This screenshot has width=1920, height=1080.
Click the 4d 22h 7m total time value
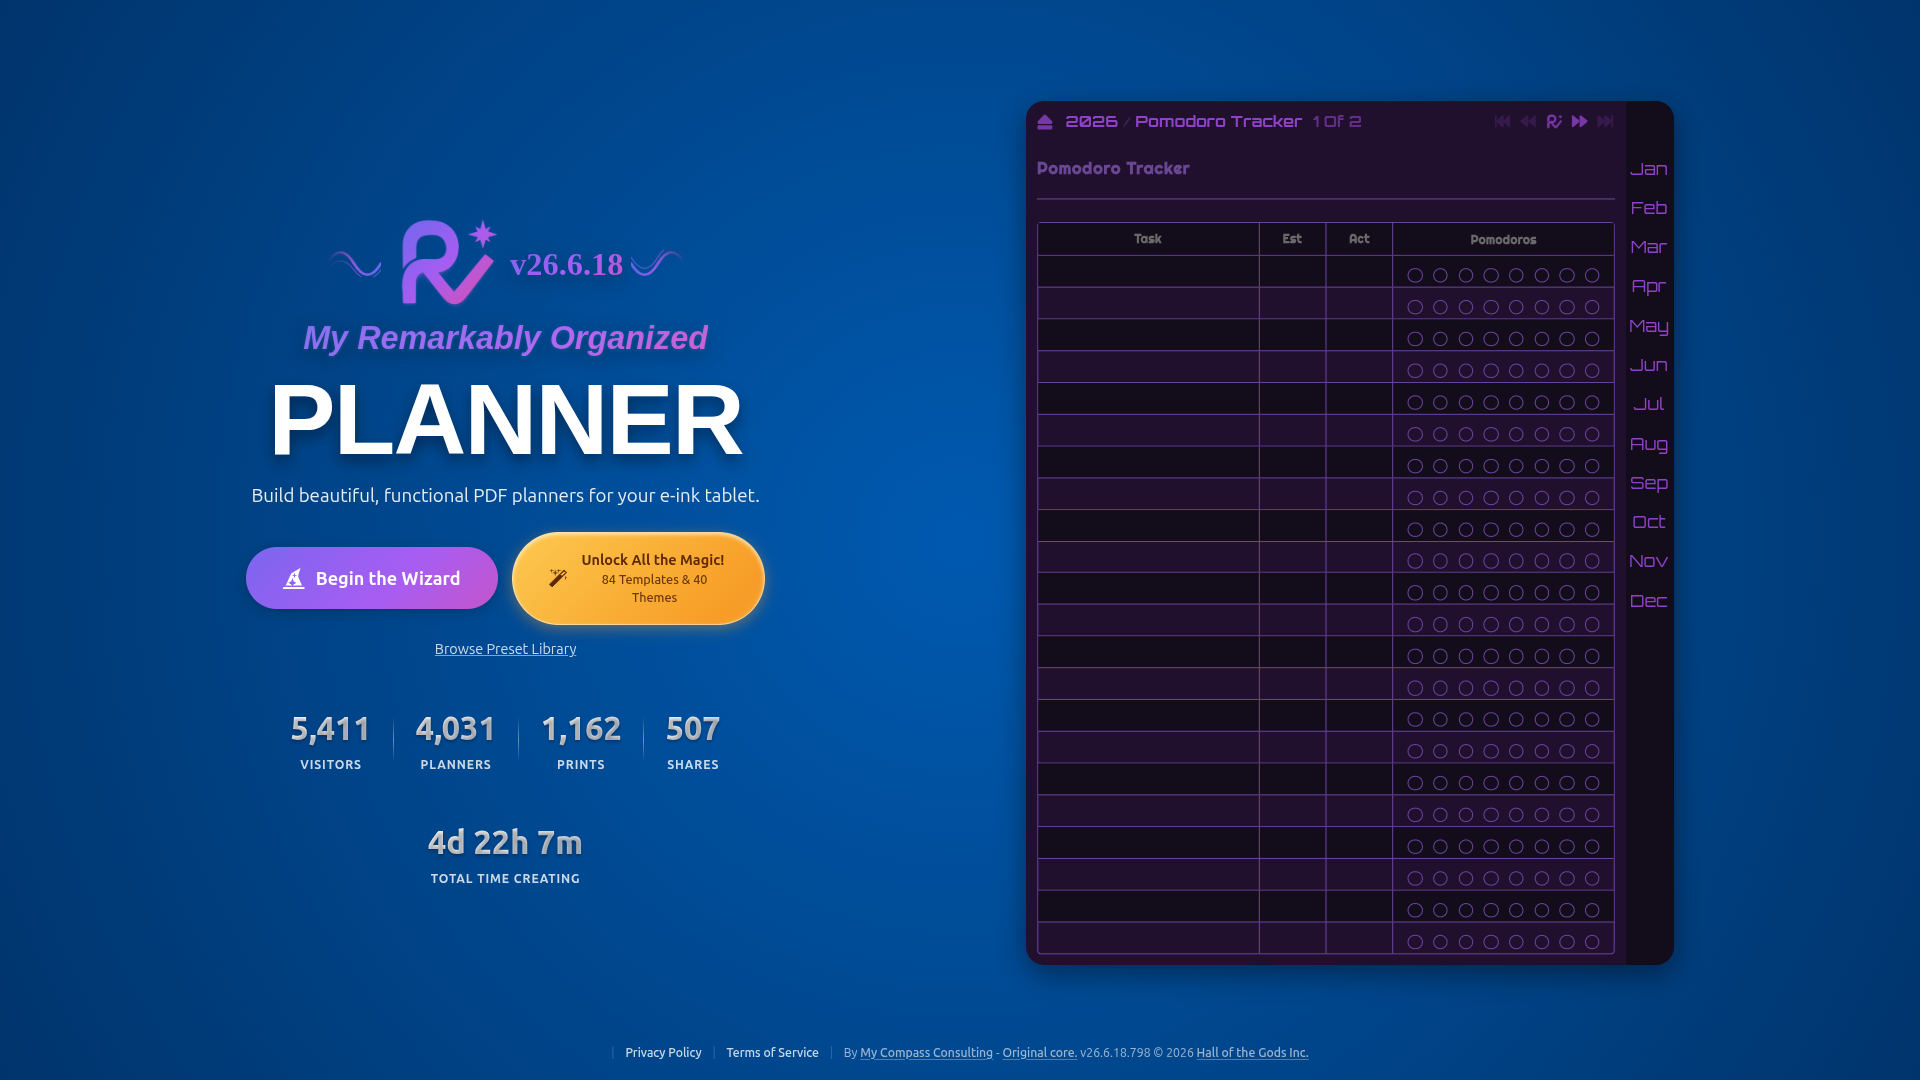click(505, 843)
